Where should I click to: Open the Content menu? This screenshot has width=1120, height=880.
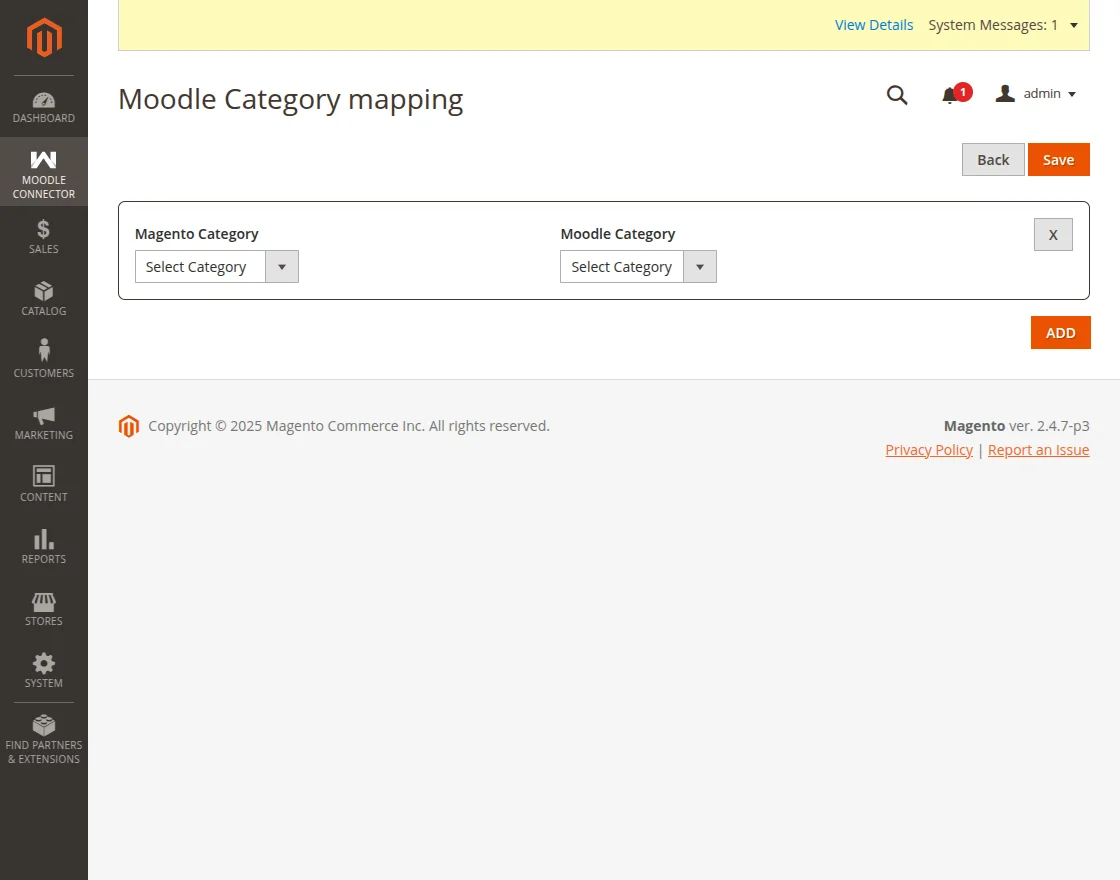pyautogui.click(x=44, y=485)
